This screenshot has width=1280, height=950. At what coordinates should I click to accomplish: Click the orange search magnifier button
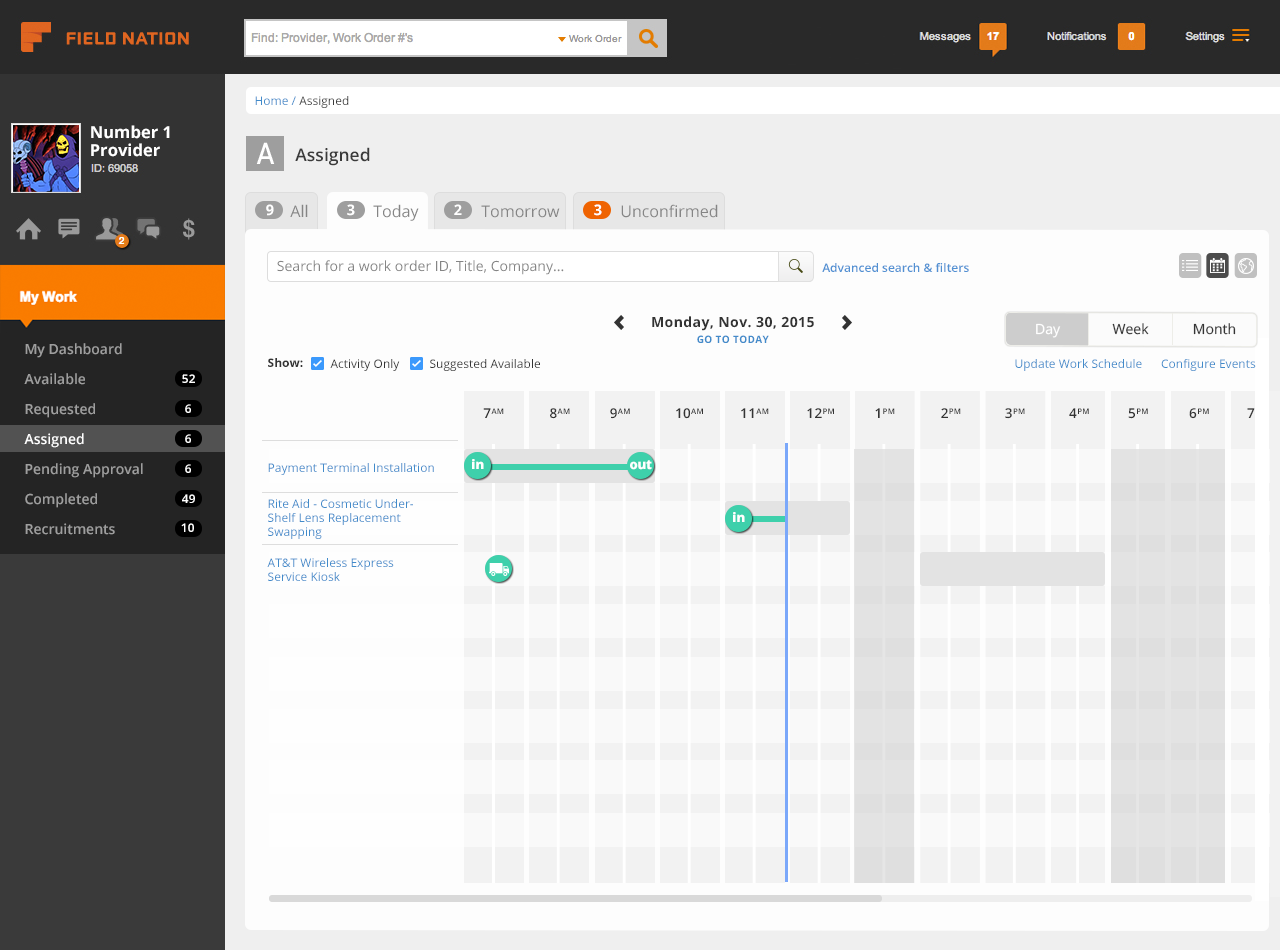(x=648, y=38)
